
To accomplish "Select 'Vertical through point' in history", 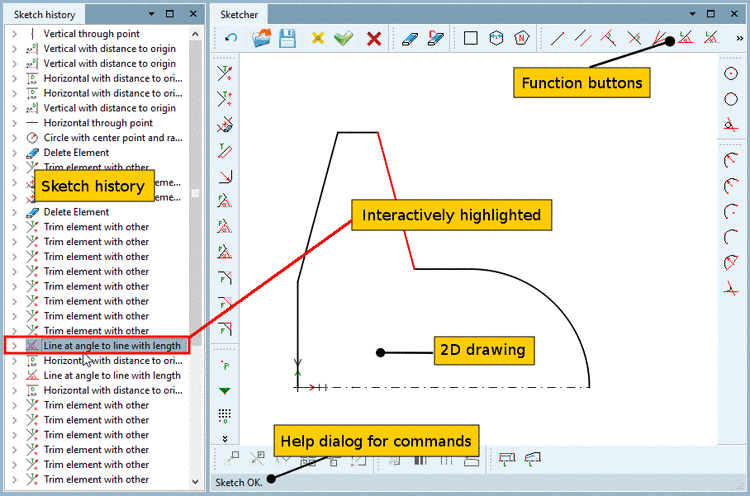I will coord(91,34).
